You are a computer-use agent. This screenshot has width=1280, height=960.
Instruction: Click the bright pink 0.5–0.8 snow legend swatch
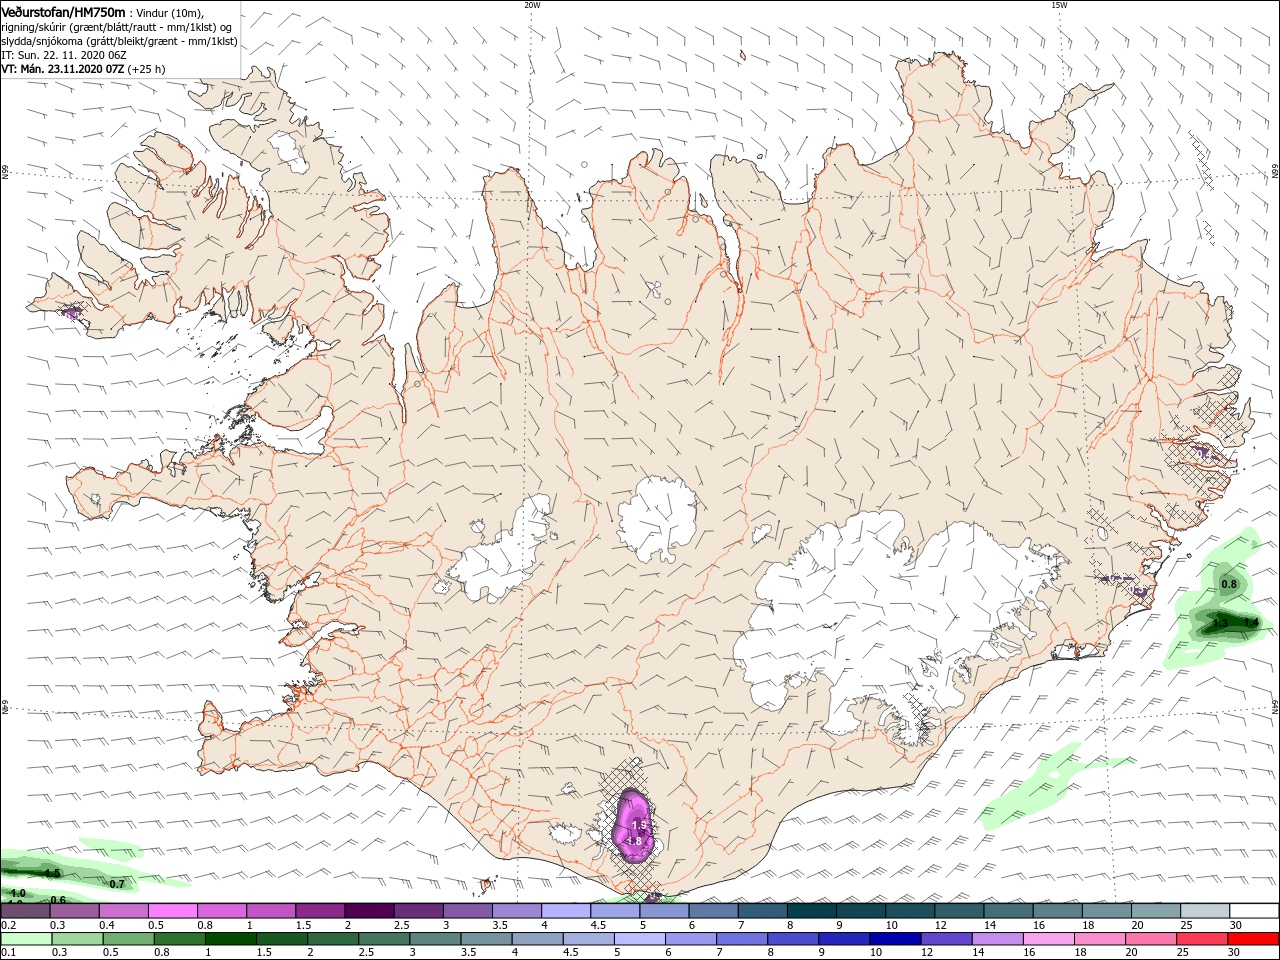click(x=172, y=911)
